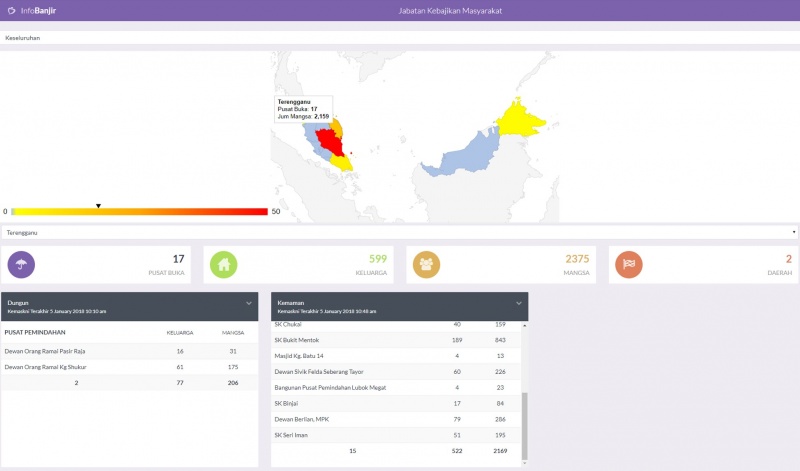Select SK Binjai row

click(x=396, y=403)
